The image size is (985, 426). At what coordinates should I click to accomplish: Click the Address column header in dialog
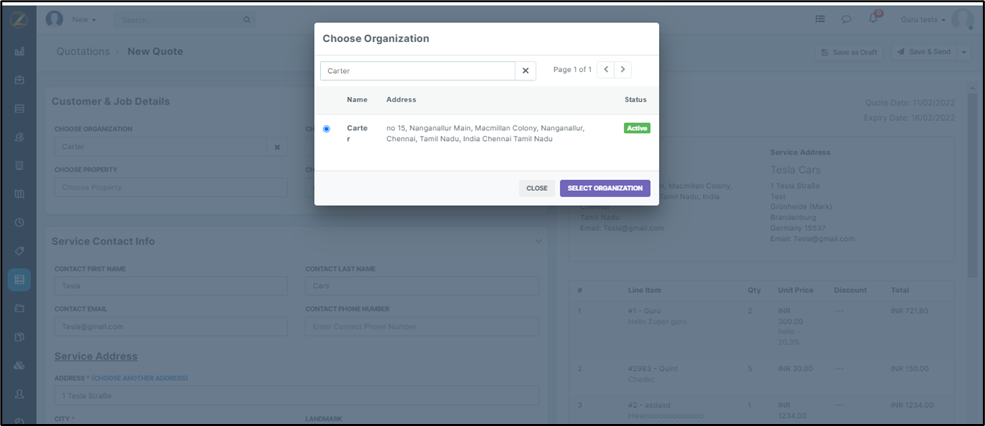401,99
